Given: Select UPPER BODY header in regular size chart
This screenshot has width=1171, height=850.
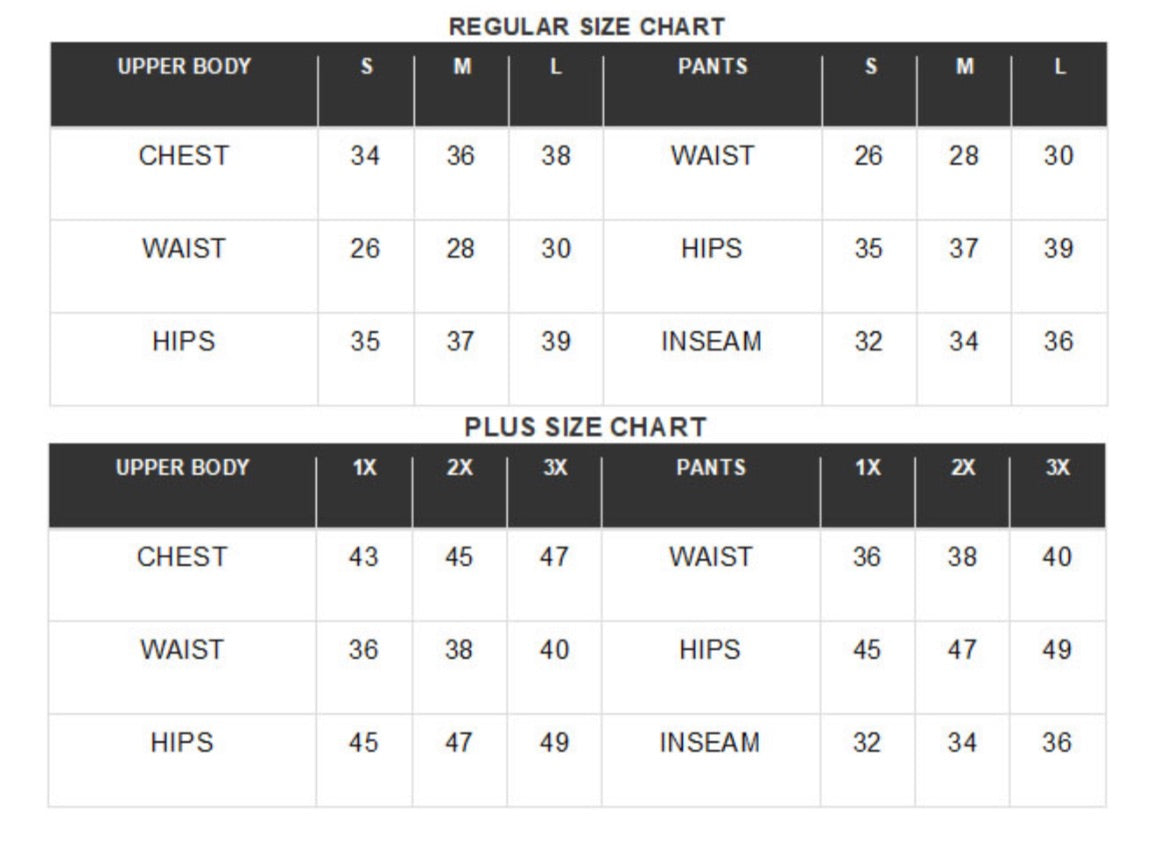Looking at the screenshot, I should pyautogui.click(x=184, y=67).
